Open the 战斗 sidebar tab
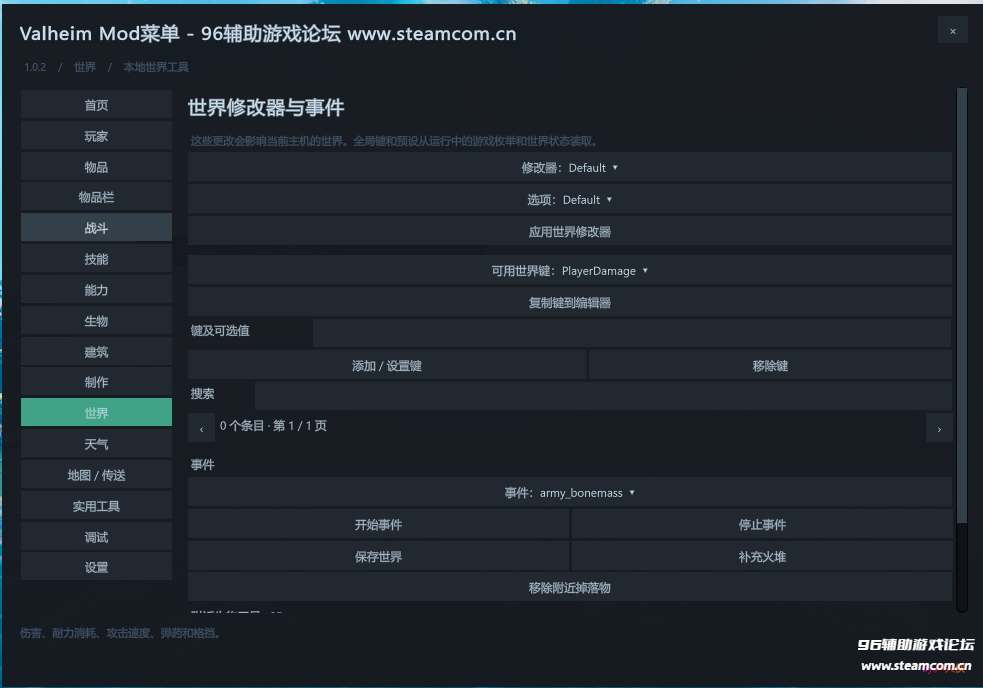 pos(97,228)
